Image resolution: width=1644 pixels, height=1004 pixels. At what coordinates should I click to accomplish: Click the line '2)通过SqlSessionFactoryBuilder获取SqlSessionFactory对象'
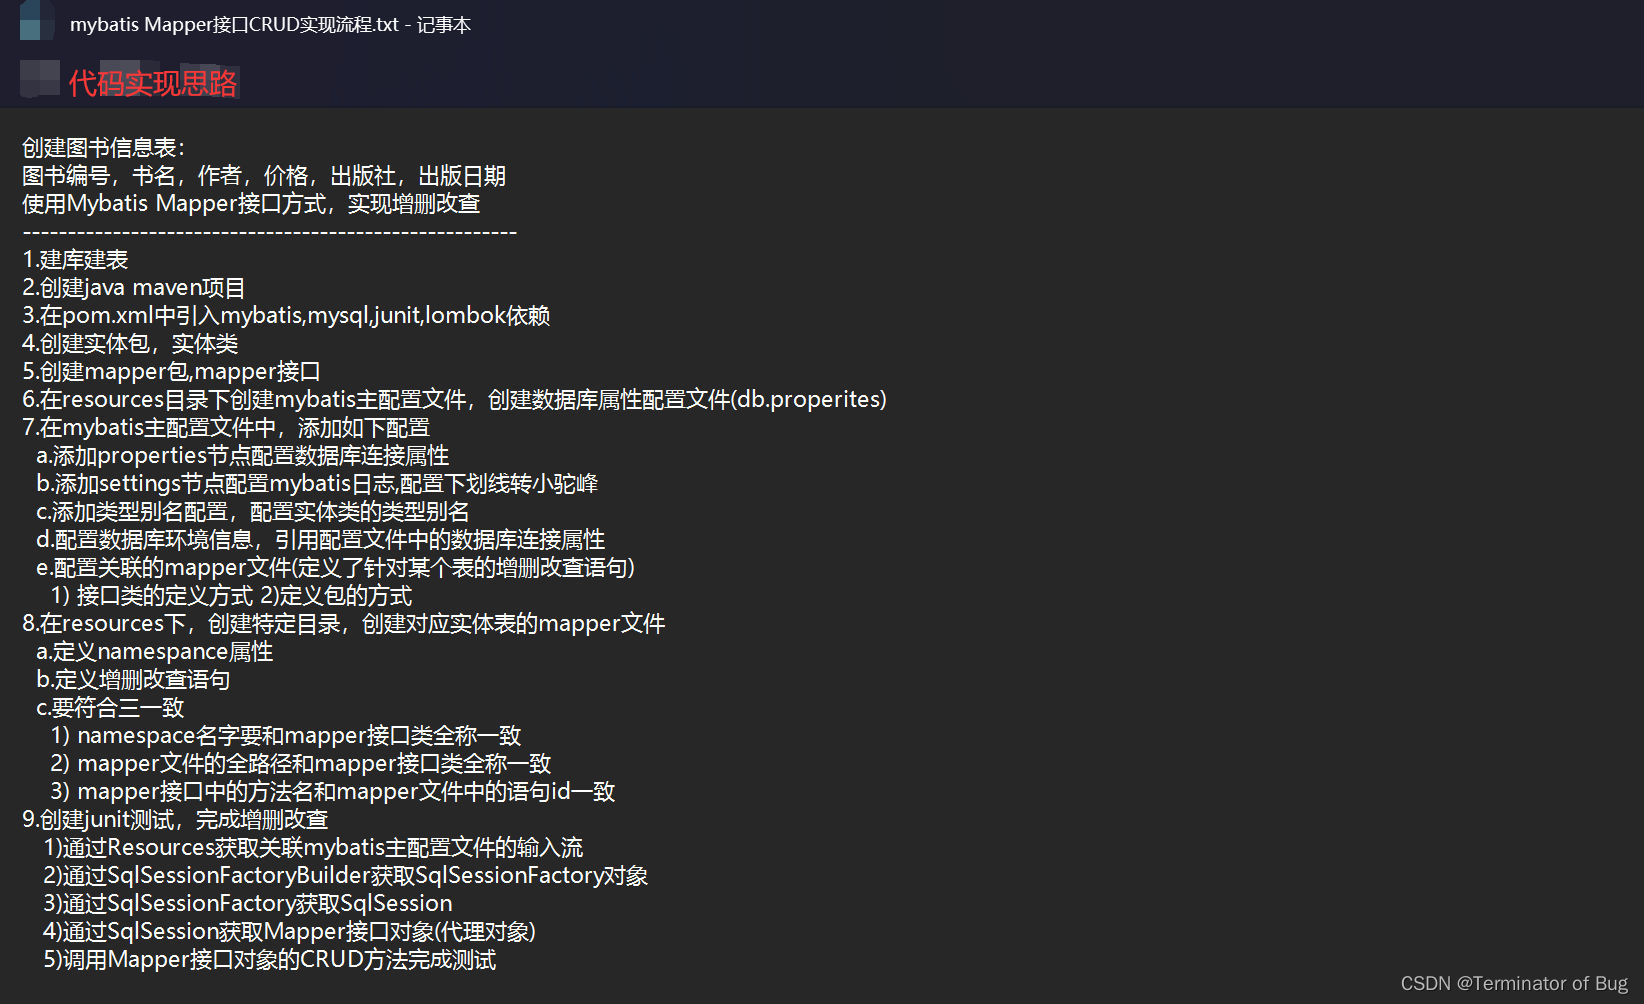[346, 876]
